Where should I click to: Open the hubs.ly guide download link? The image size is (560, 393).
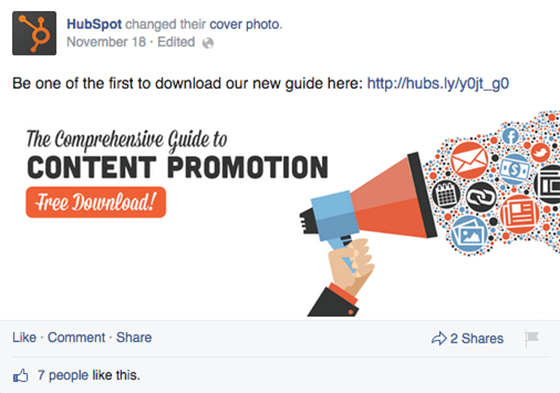tap(438, 84)
